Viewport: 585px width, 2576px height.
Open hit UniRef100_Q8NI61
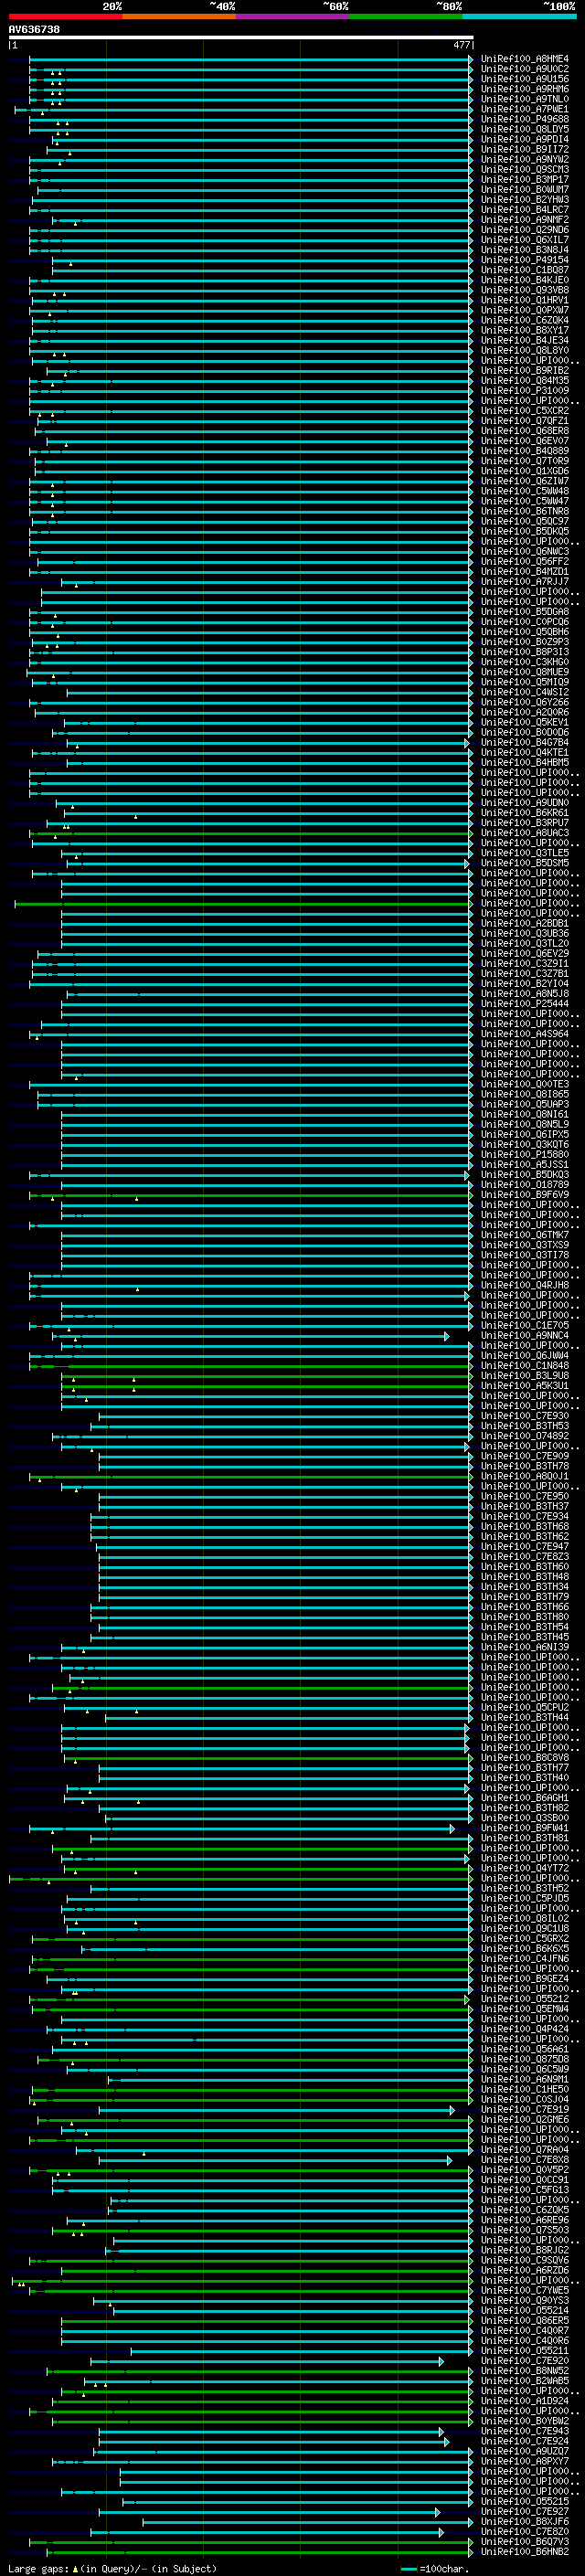[x=525, y=1114]
